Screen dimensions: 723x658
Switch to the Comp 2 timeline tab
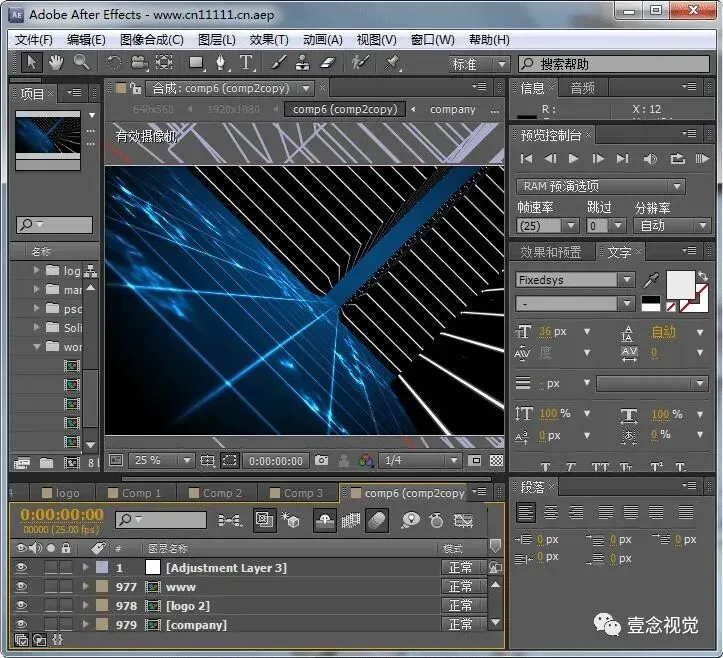pyautogui.click(x=222, y=493)
